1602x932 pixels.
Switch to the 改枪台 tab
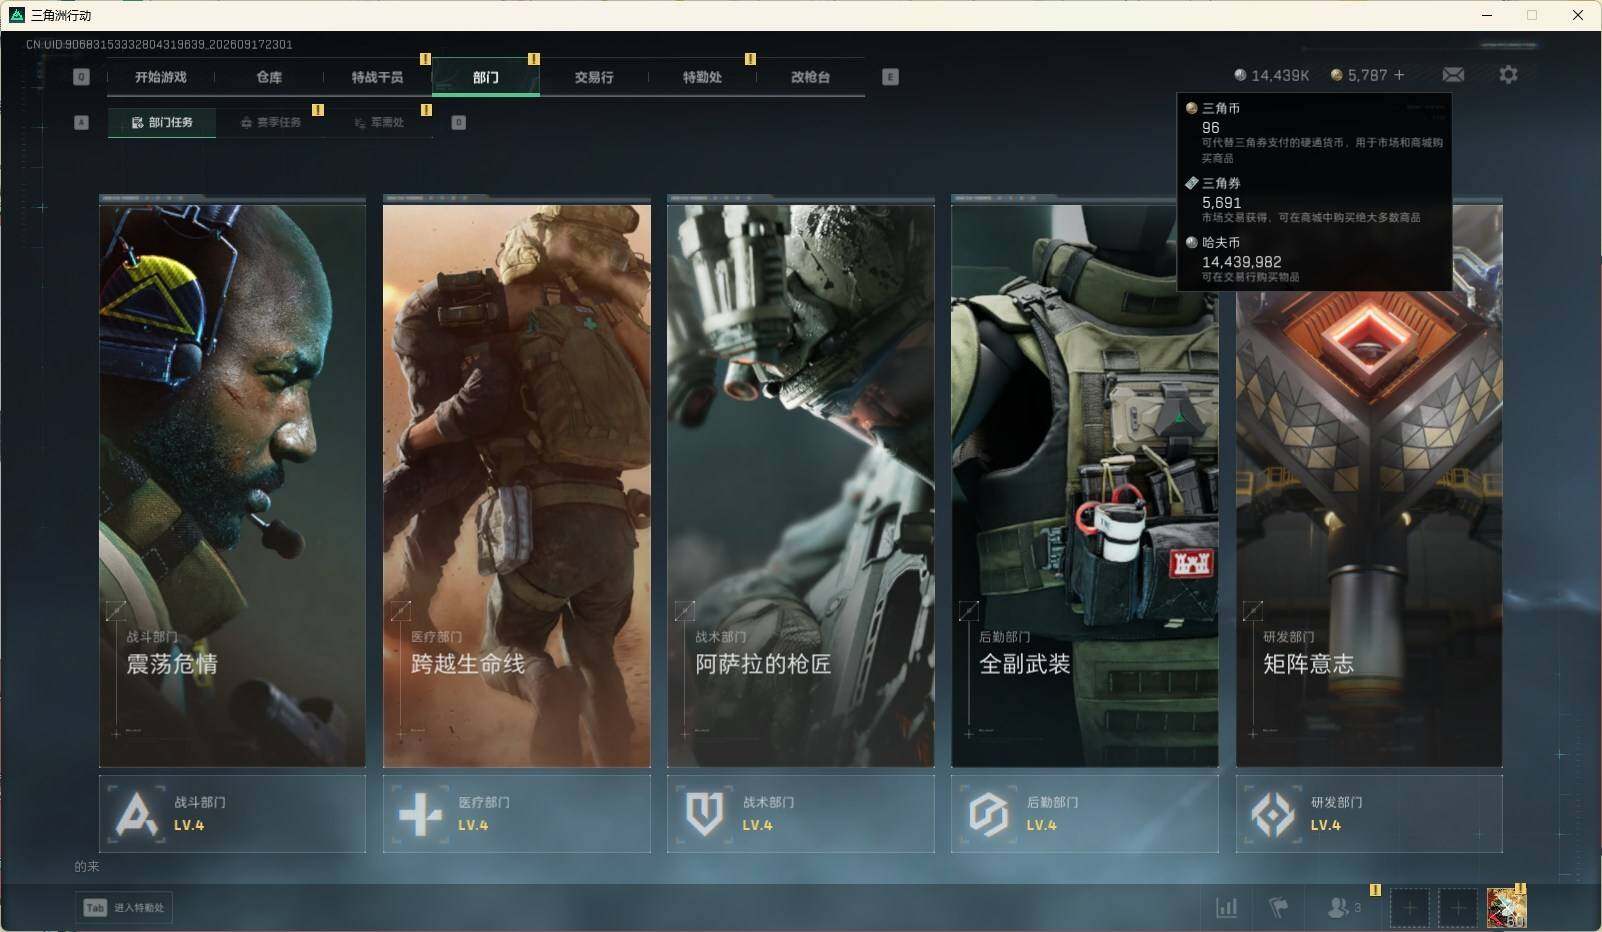(x=810, y=77)
